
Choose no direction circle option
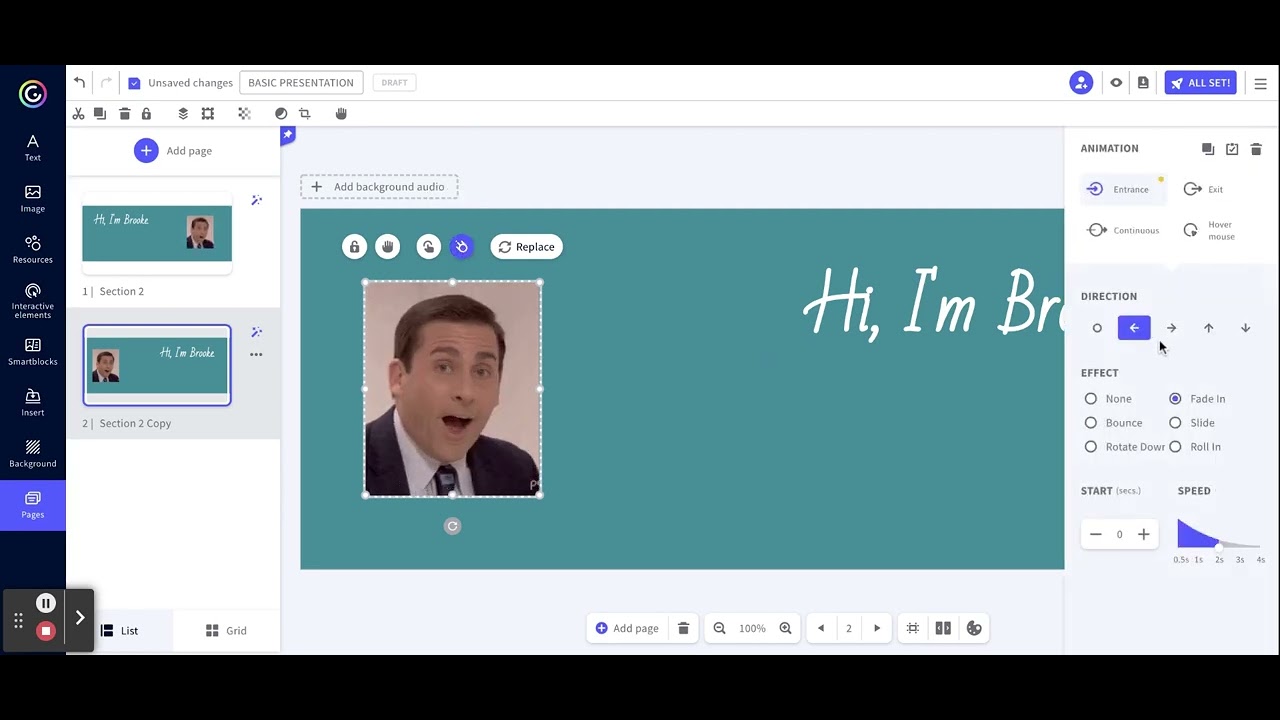pos(1097,328)
